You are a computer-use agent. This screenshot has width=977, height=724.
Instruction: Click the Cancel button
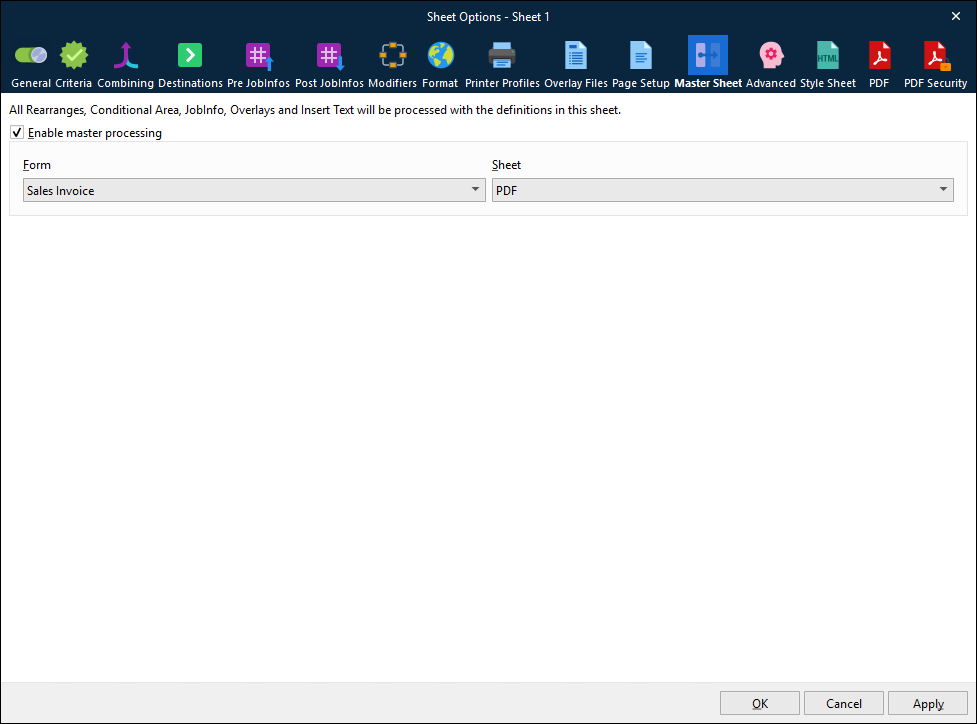(x=844, y=703)
